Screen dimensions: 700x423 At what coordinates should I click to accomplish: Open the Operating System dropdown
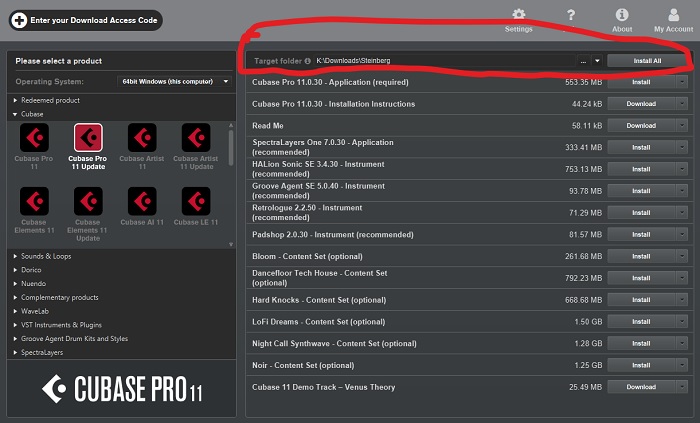coord(175,82)
